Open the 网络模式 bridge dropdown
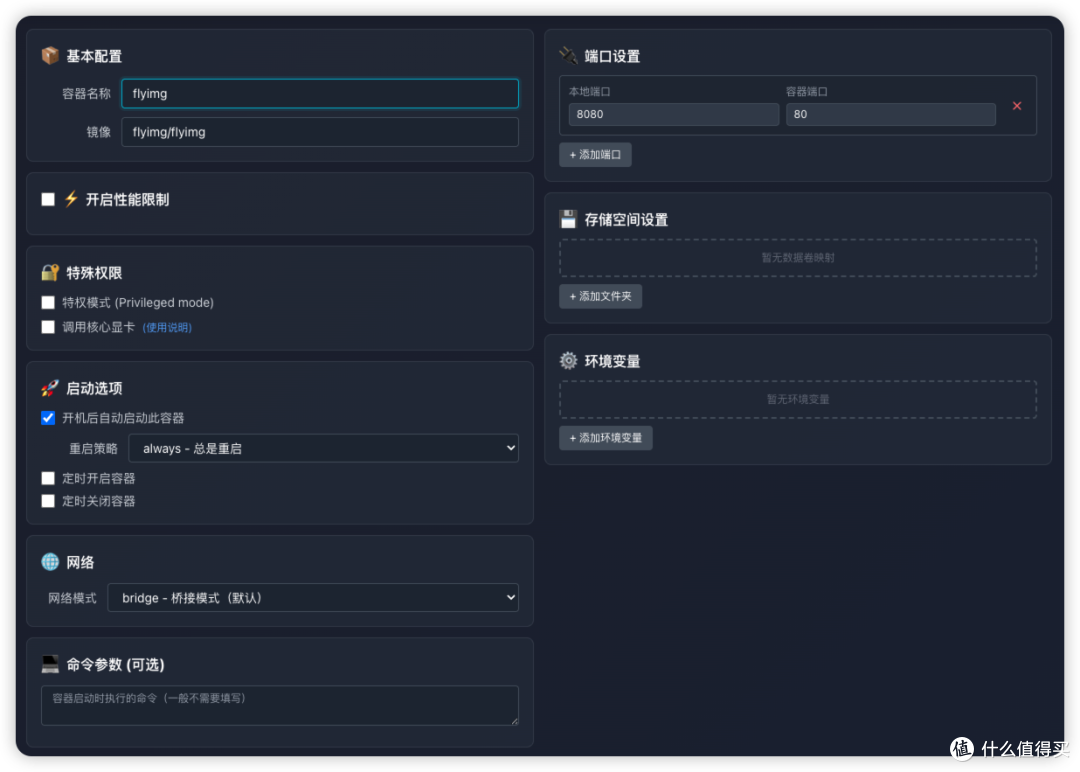The image size is (1080, 772). (x=313, y=598)
